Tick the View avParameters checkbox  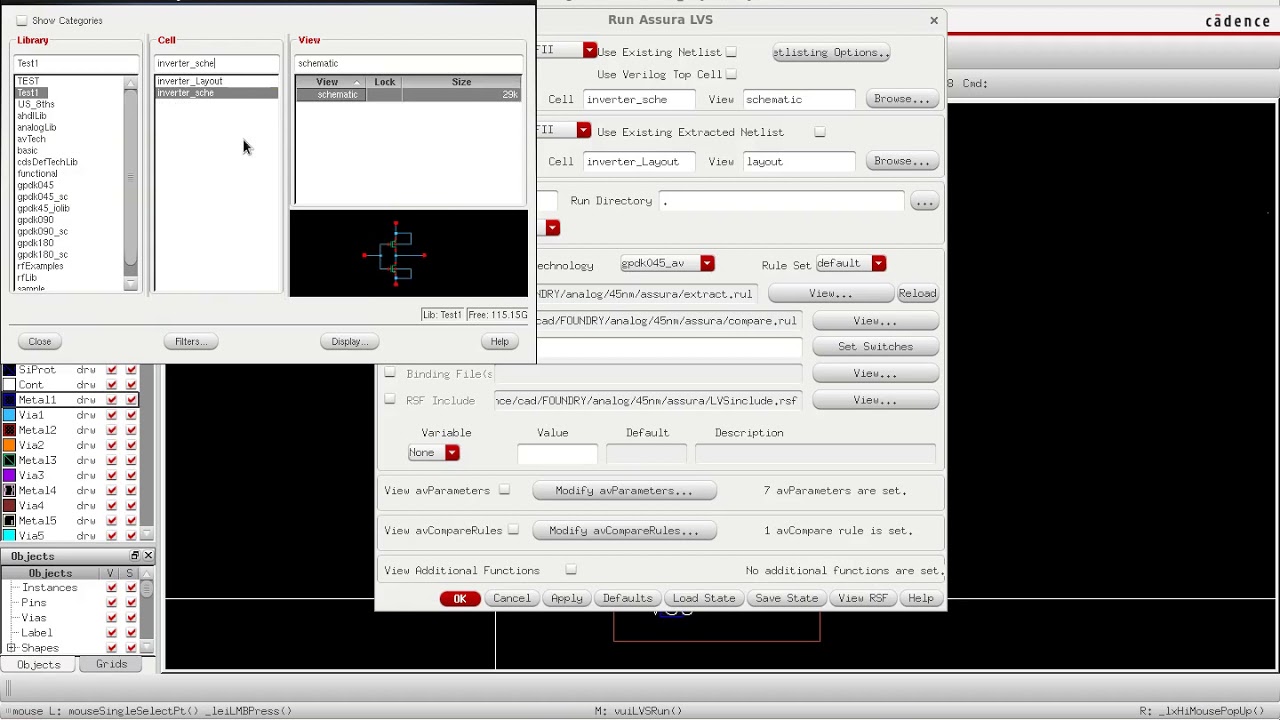tap(504, 490)
